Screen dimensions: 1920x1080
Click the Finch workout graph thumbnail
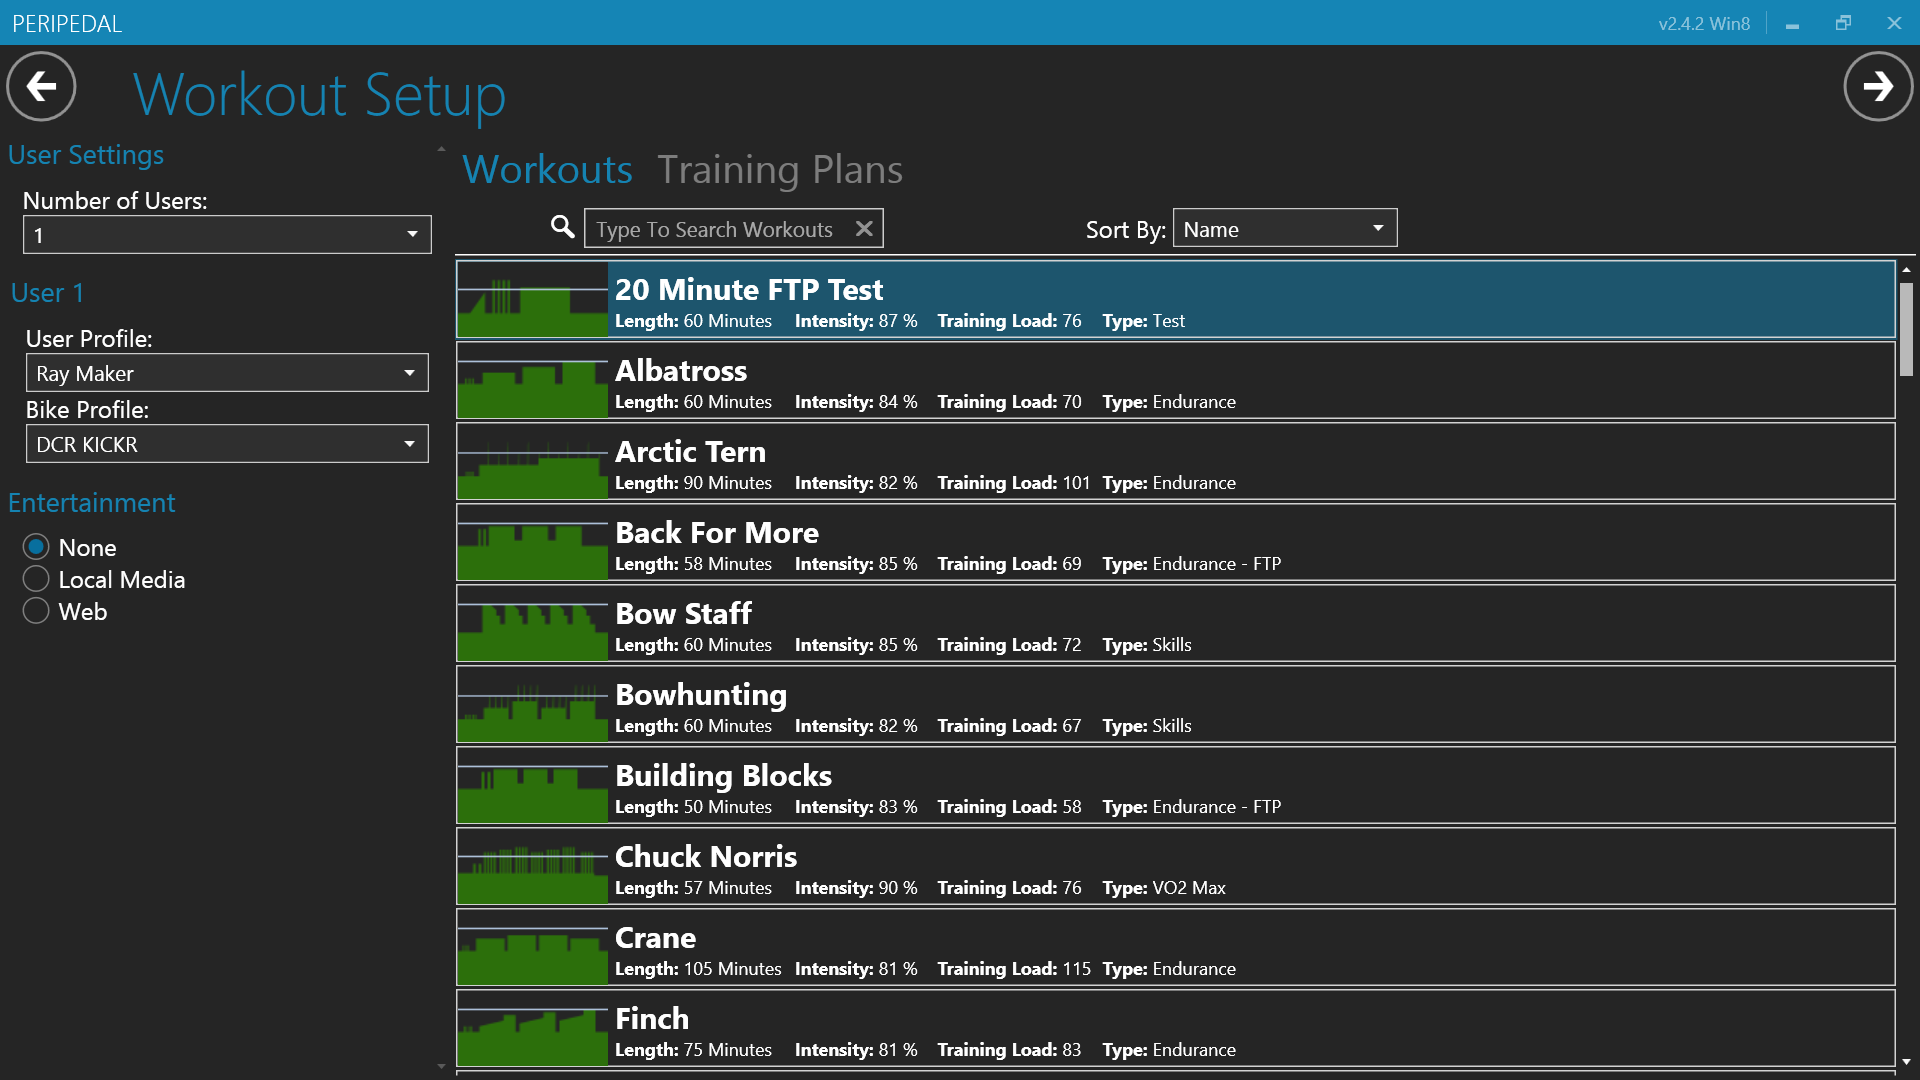tap(533, 1028)
